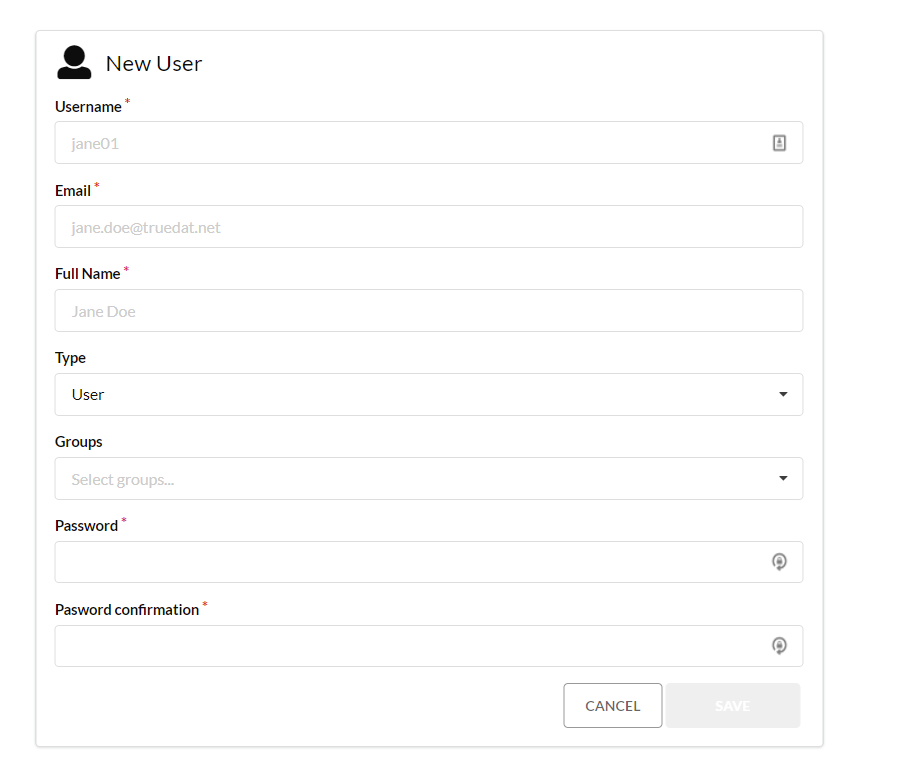904x768 pixels.
Task: Click the Save button
Action: (732, 706)
